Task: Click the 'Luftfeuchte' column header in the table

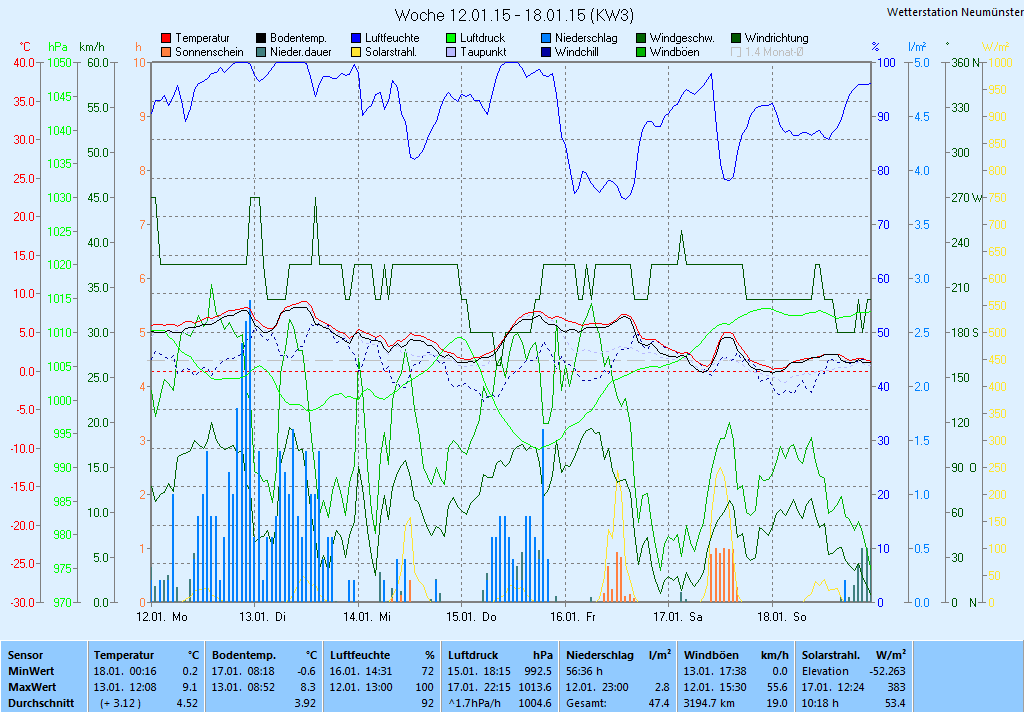Action: point(360,655)
